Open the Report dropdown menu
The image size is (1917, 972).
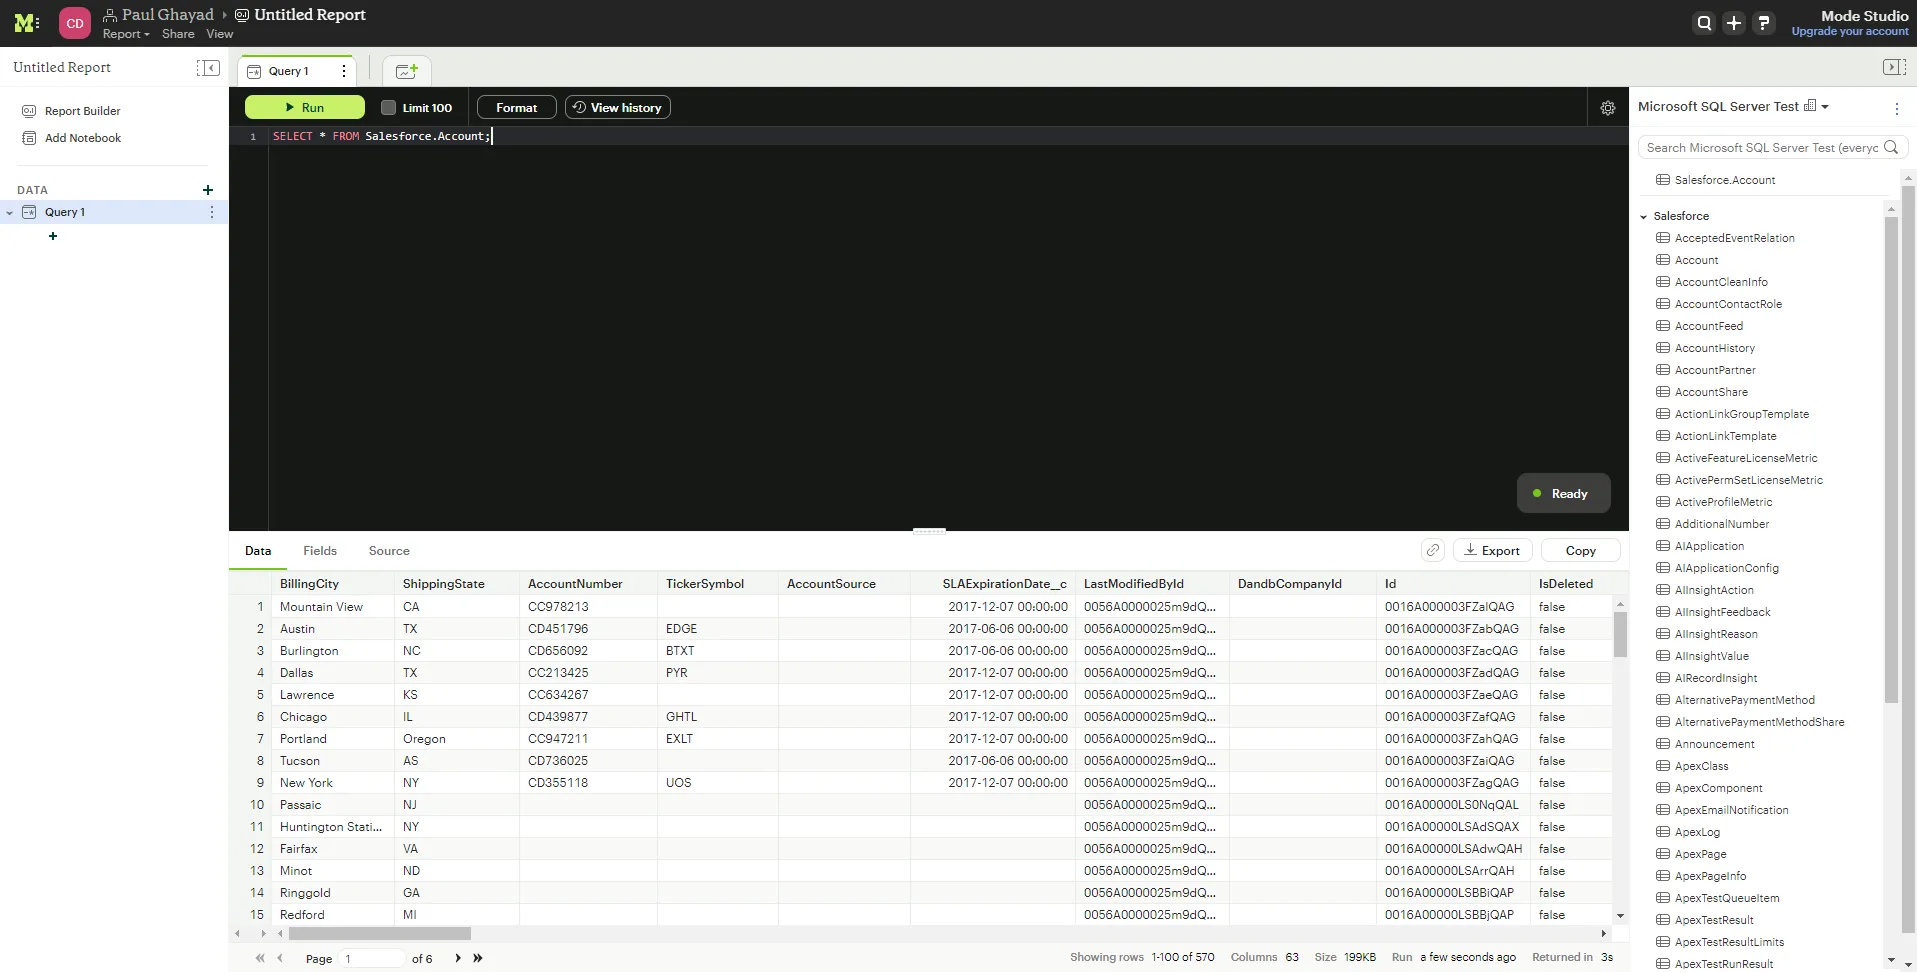point(126,34)
